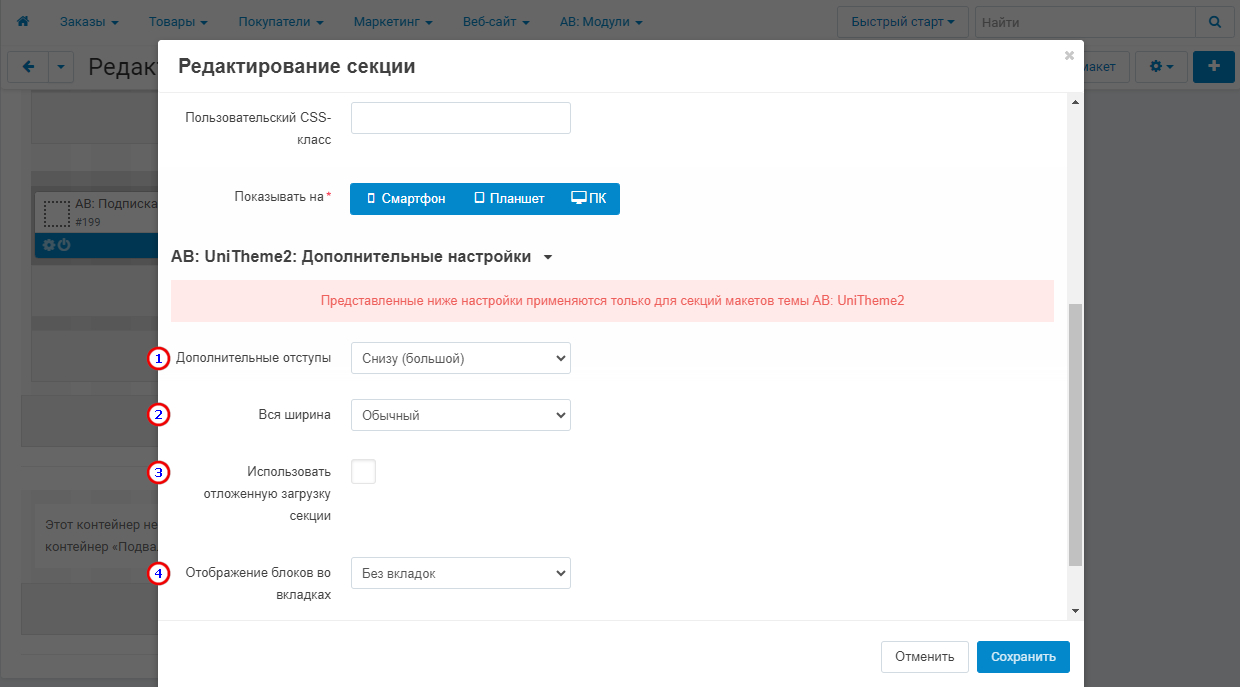Toggle the Смартфон display option

coord(406,198)
